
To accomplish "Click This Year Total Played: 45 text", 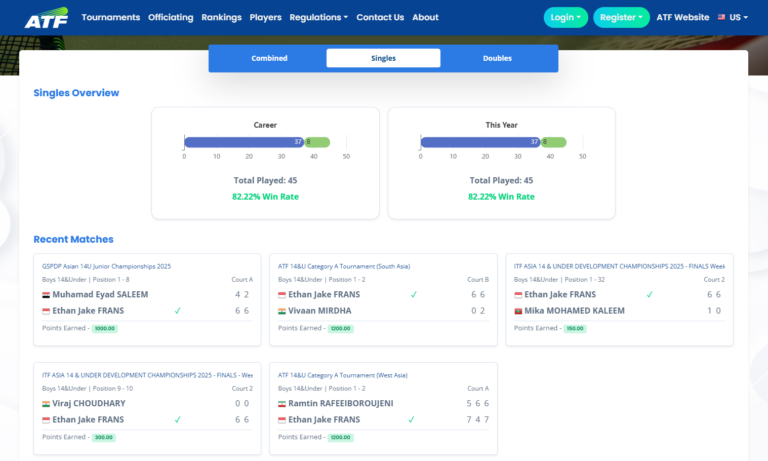I will tap(501, 180).
